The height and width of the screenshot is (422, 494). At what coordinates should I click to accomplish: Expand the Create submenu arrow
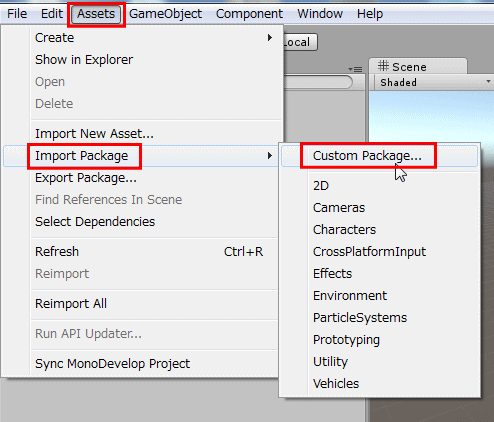tap(270, 38)
